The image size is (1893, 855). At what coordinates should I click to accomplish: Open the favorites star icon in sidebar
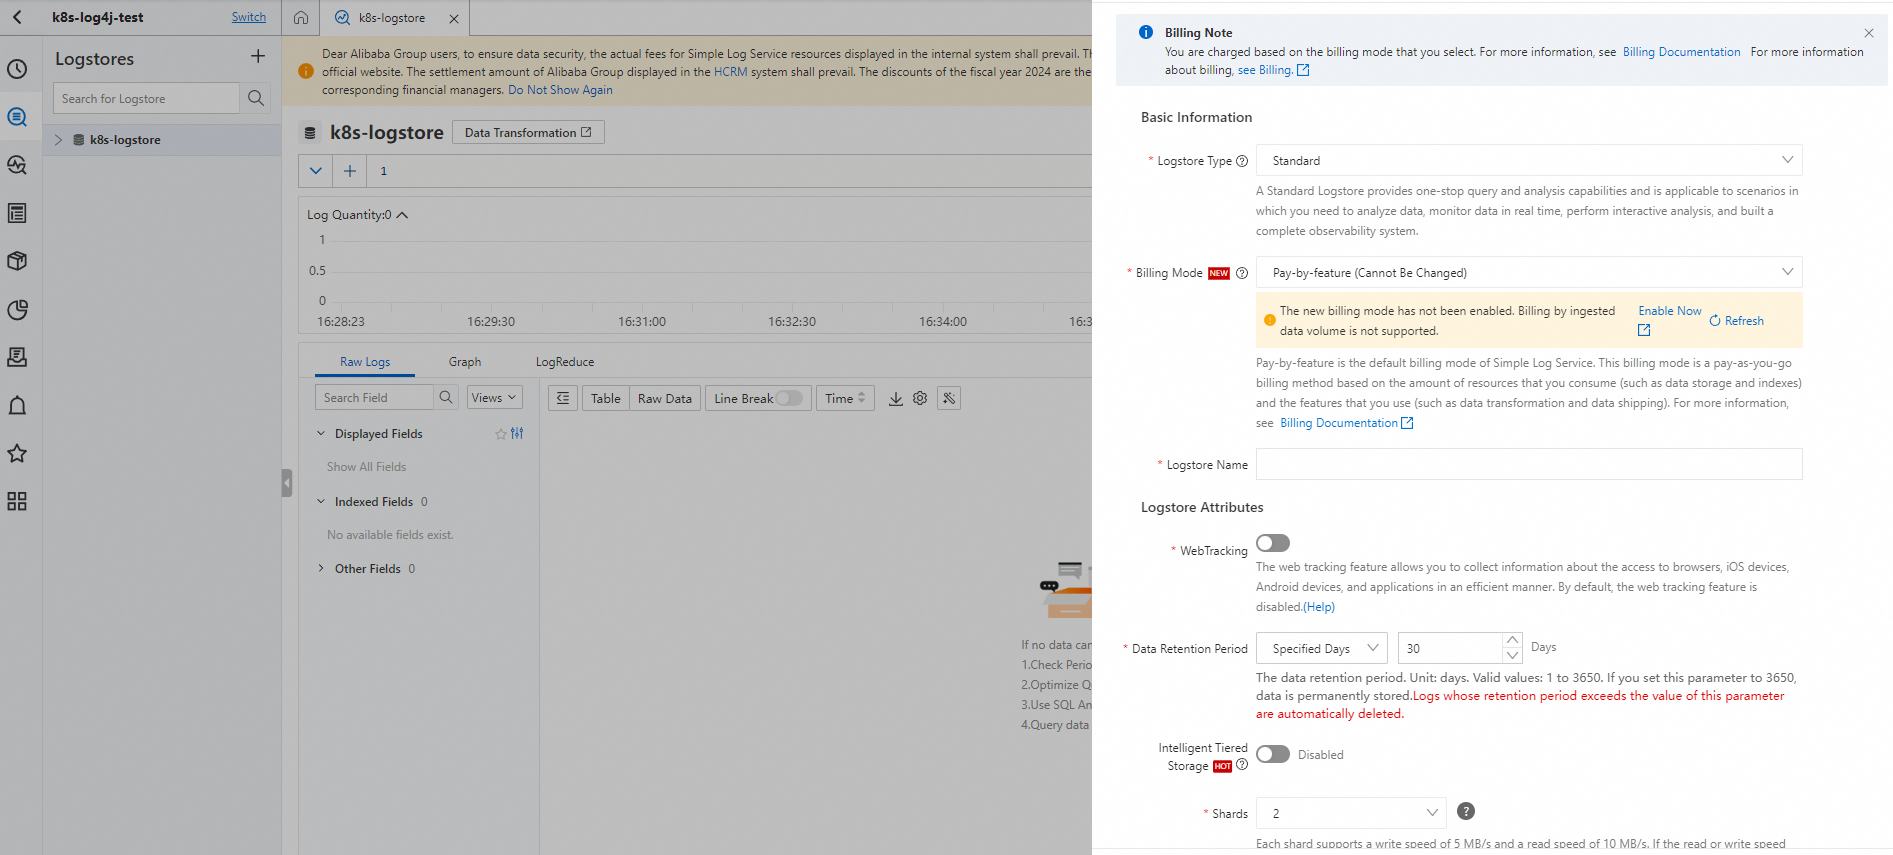[x=17, y=453]
